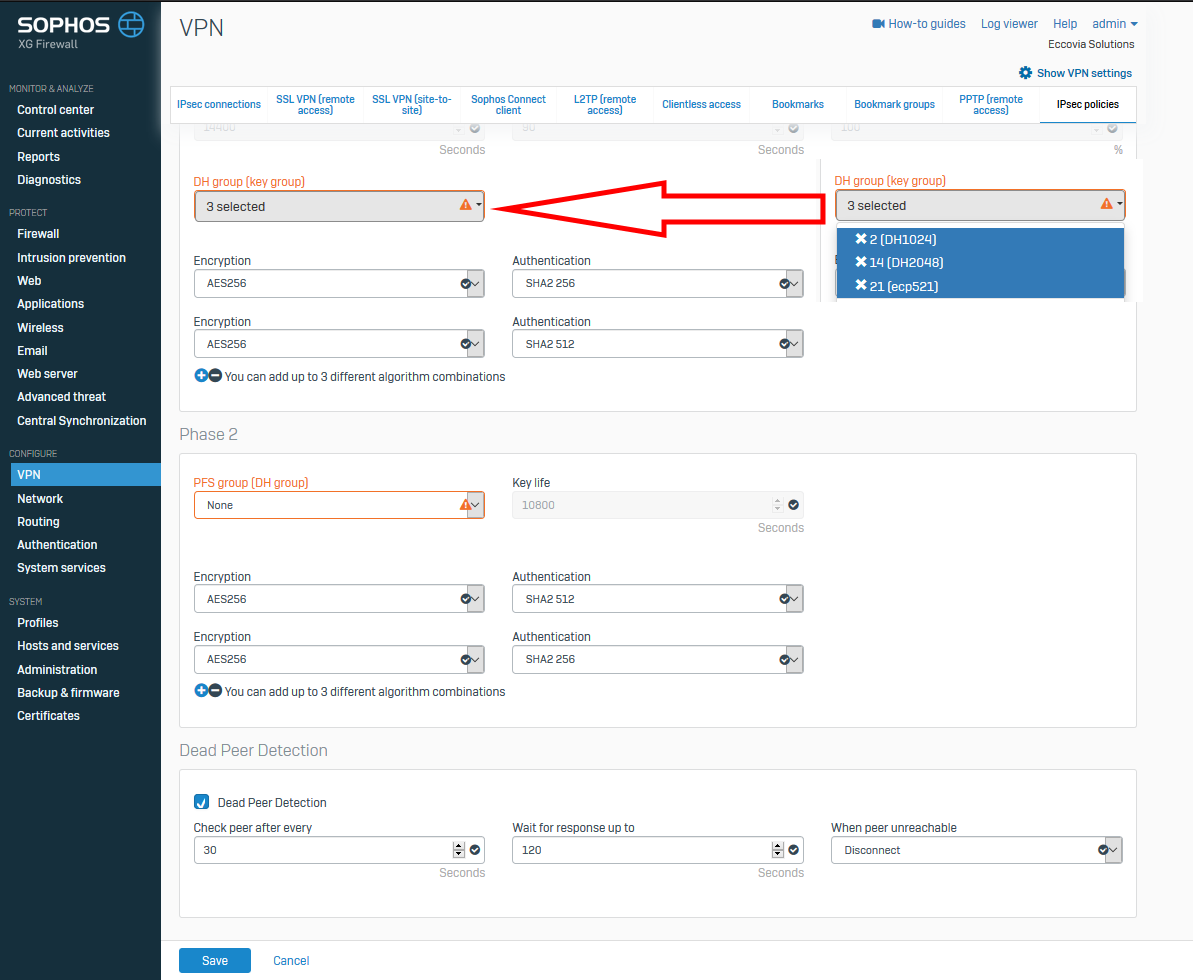Open Phase 2 SHA2 512 authentication dropdown
Image resolution: width=1193 pixels, height=980 pixels.
pyautogui.click(x=657, y=599)
